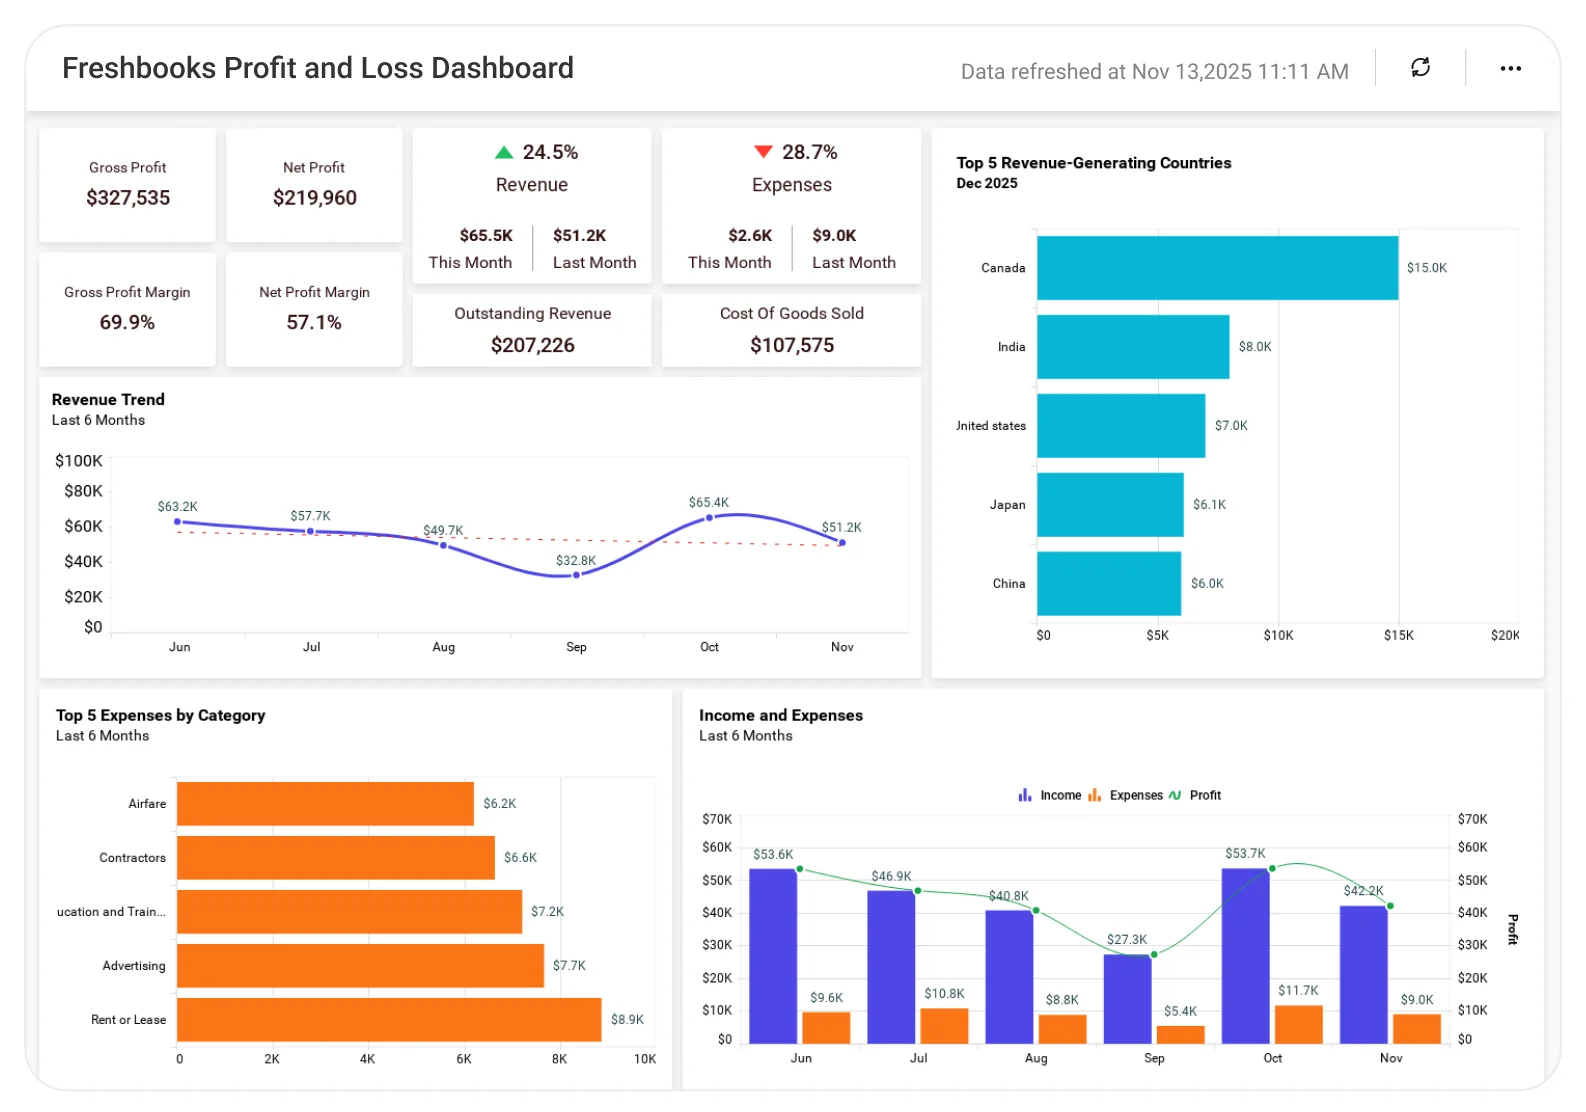1586x1112 pixels.
Task: Select the Net Profit Margin 57.1% card
Action: tap(314, 309)
